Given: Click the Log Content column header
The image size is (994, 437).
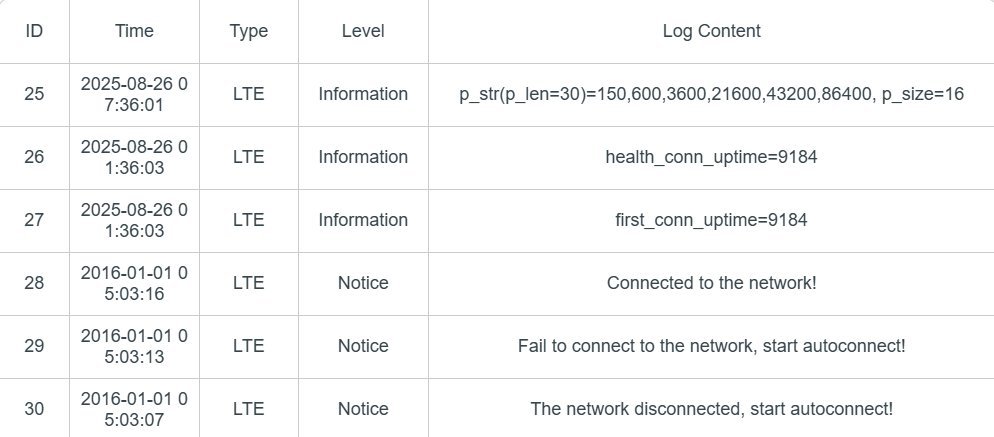Looking at the screenshot, I should pyautogui.click(x=711, y=31).
